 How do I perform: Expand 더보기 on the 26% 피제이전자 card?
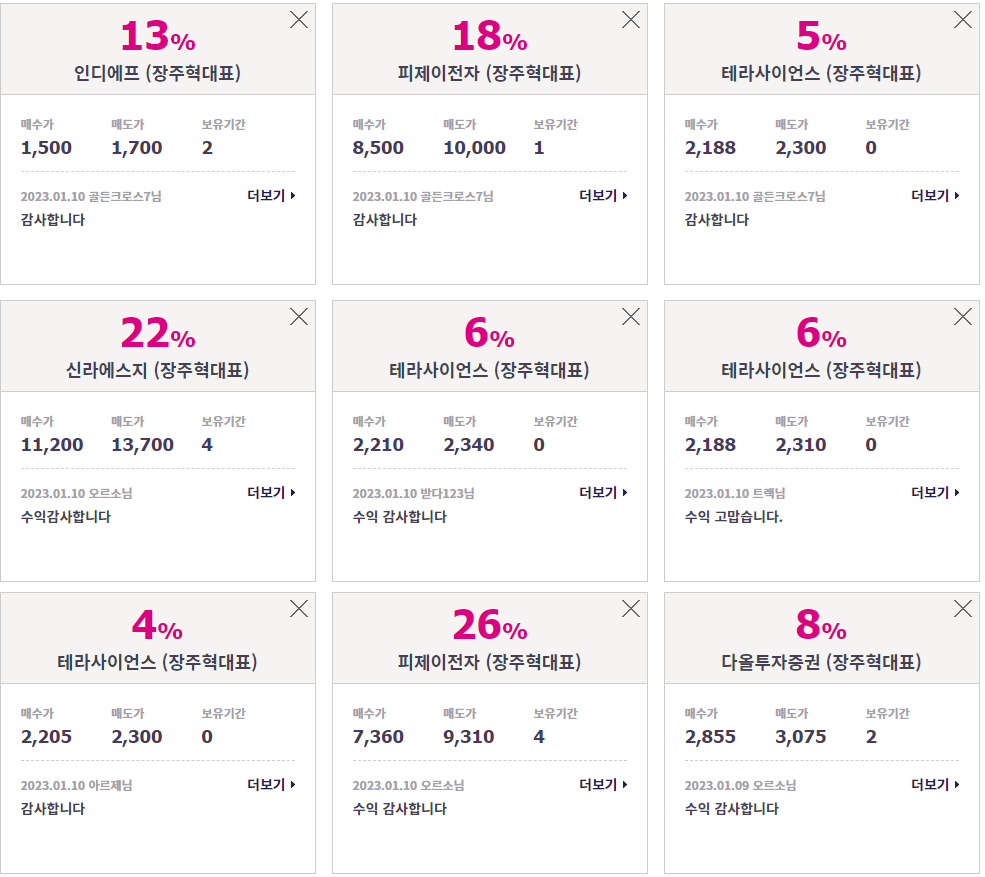click(x=603, y=785)
